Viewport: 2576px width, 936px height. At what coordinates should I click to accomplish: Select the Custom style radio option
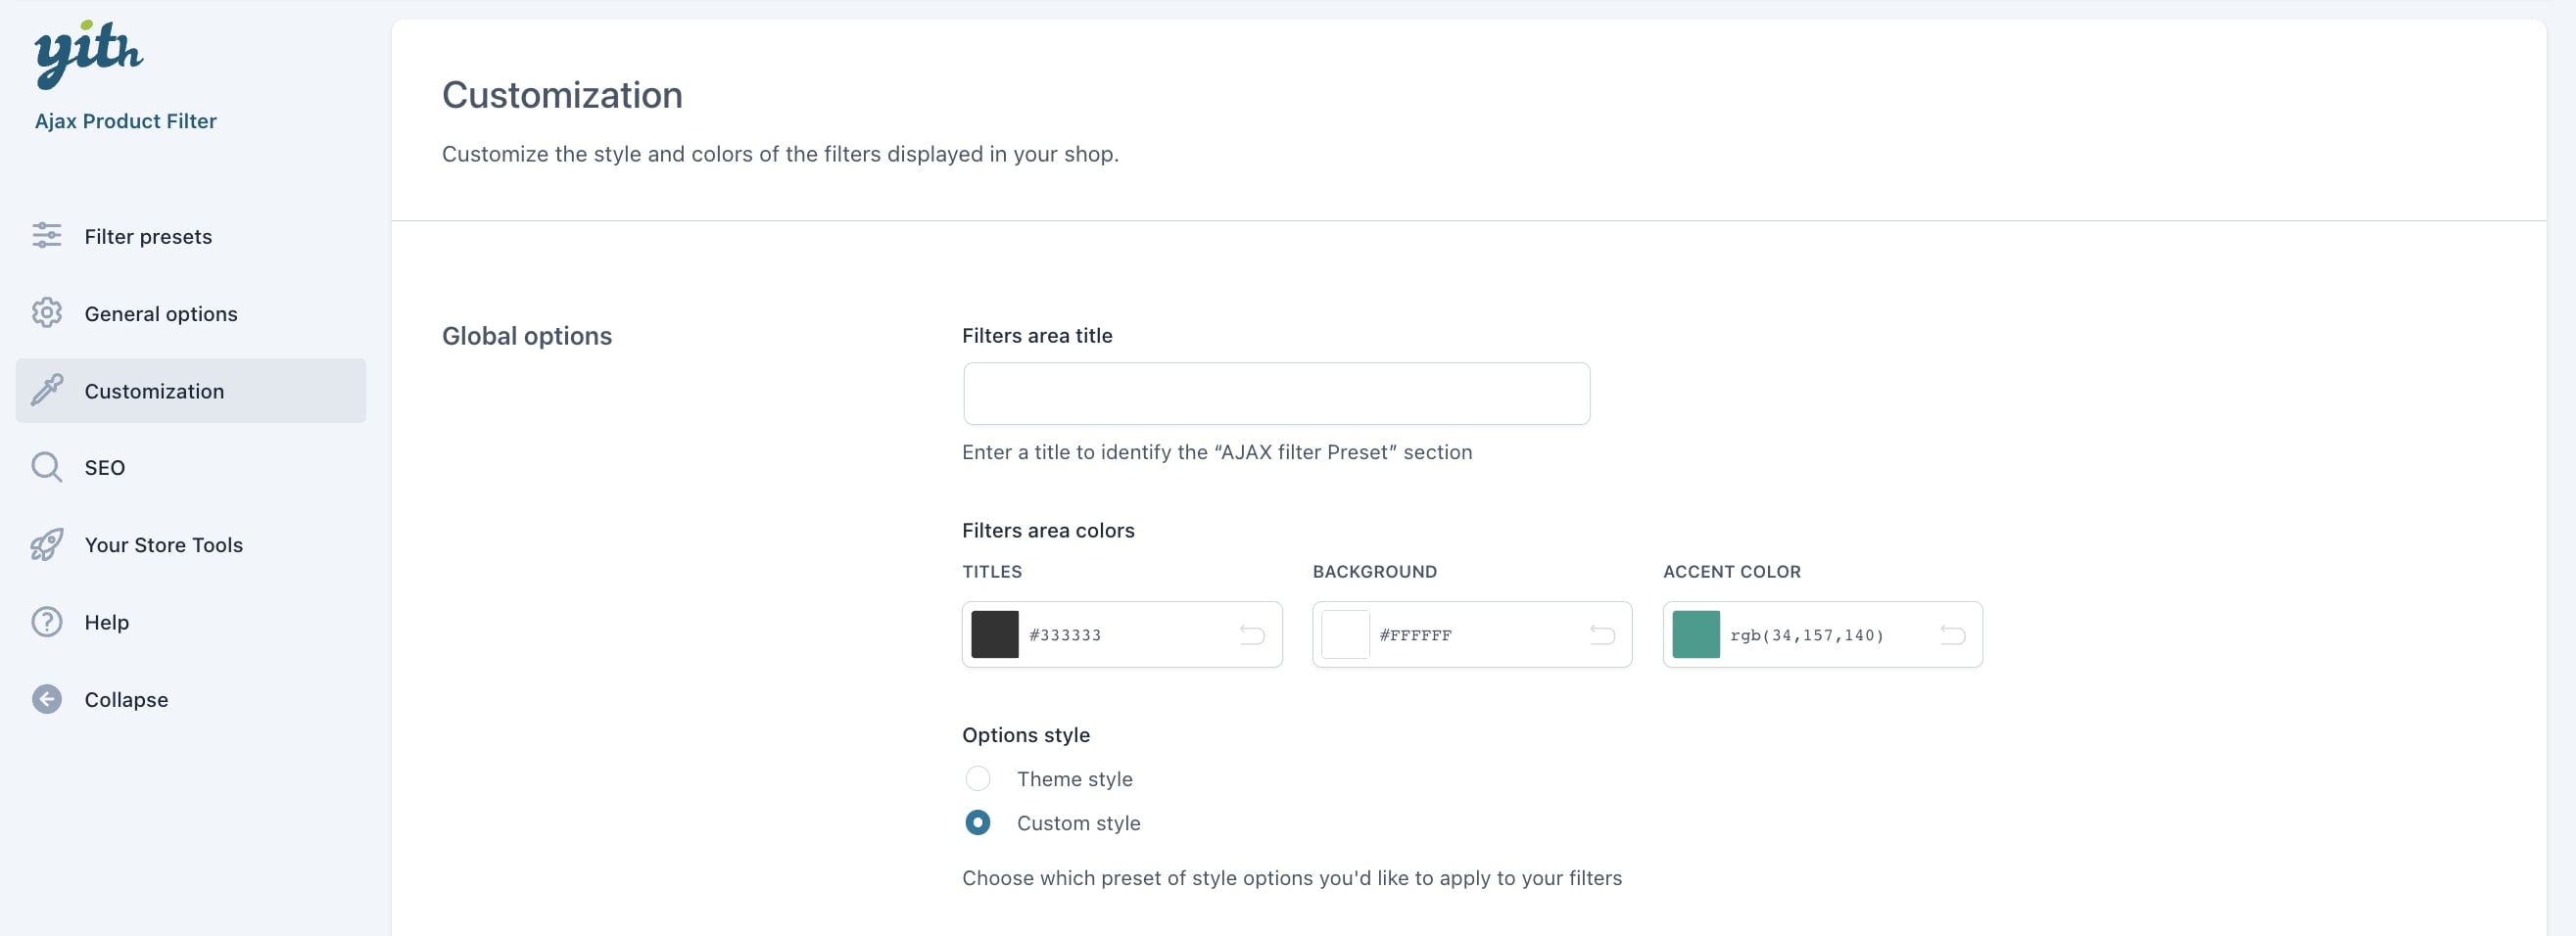[x=977, y=822]
